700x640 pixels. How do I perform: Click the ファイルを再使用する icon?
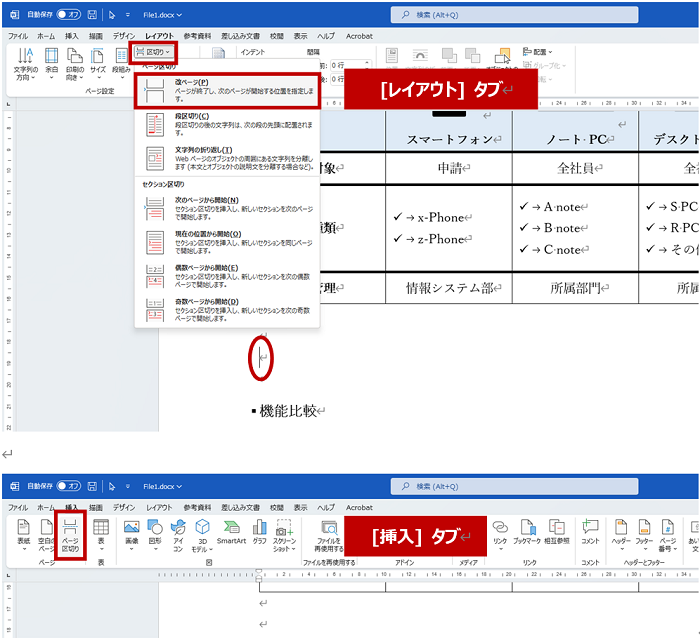click(x=330, y=535)
